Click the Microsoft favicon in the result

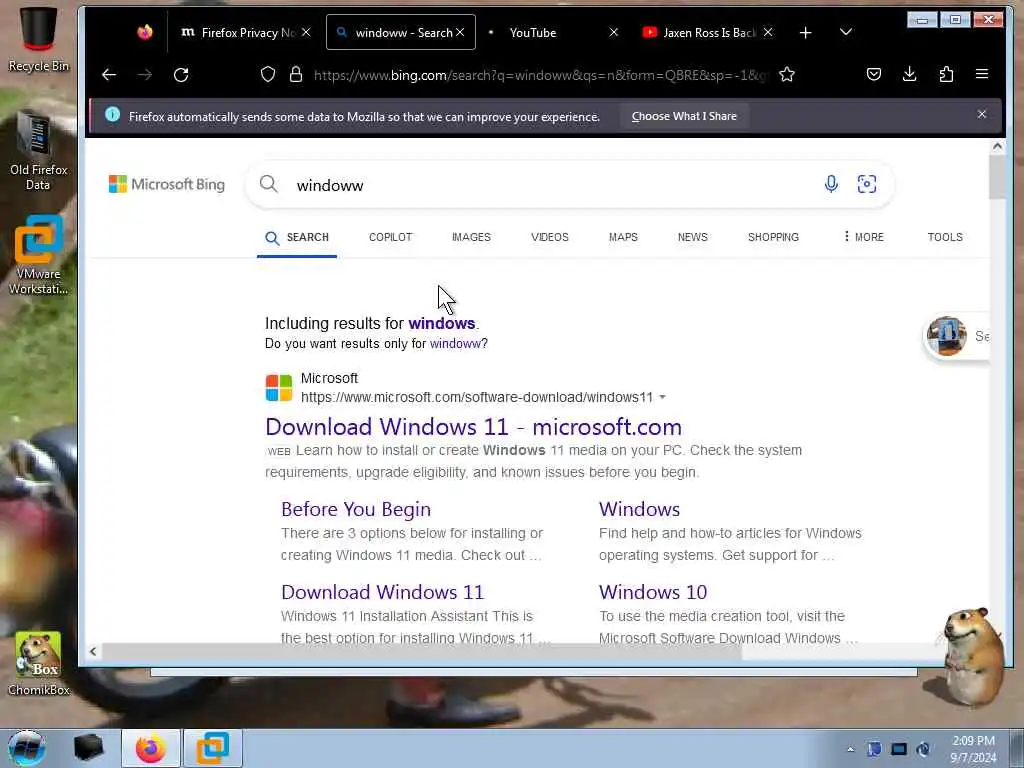pos(279,388)
